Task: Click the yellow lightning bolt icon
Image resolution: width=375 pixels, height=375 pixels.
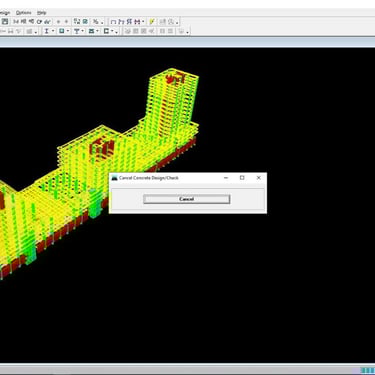Action: coord(151,22)
